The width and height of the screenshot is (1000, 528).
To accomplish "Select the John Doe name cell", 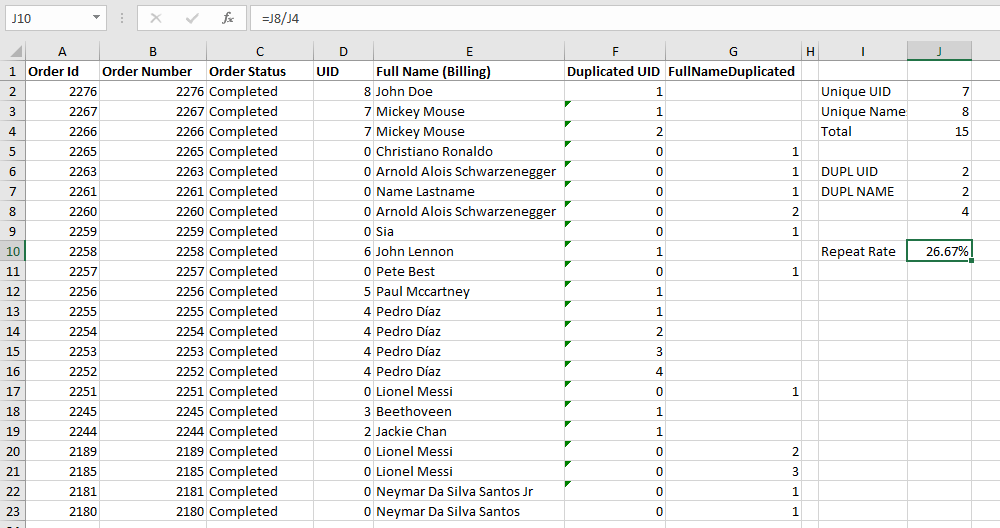I will [469, 91].
